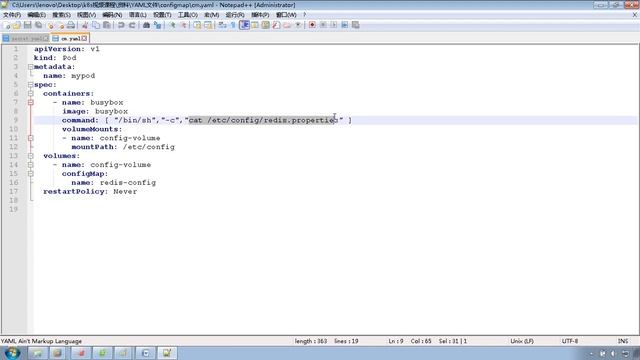
Task: Open the Replace dialog from the toolbar
Action: coord(157,25)
